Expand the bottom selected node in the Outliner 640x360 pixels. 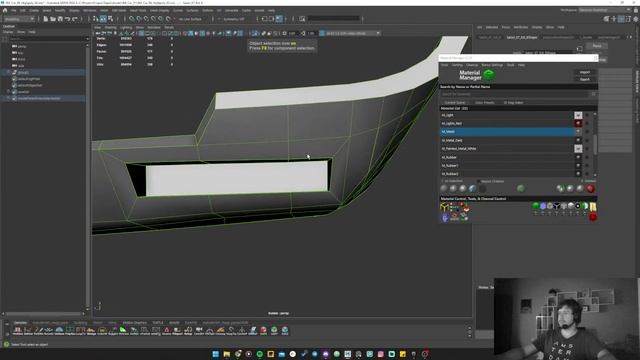click(x=8, y=98)
